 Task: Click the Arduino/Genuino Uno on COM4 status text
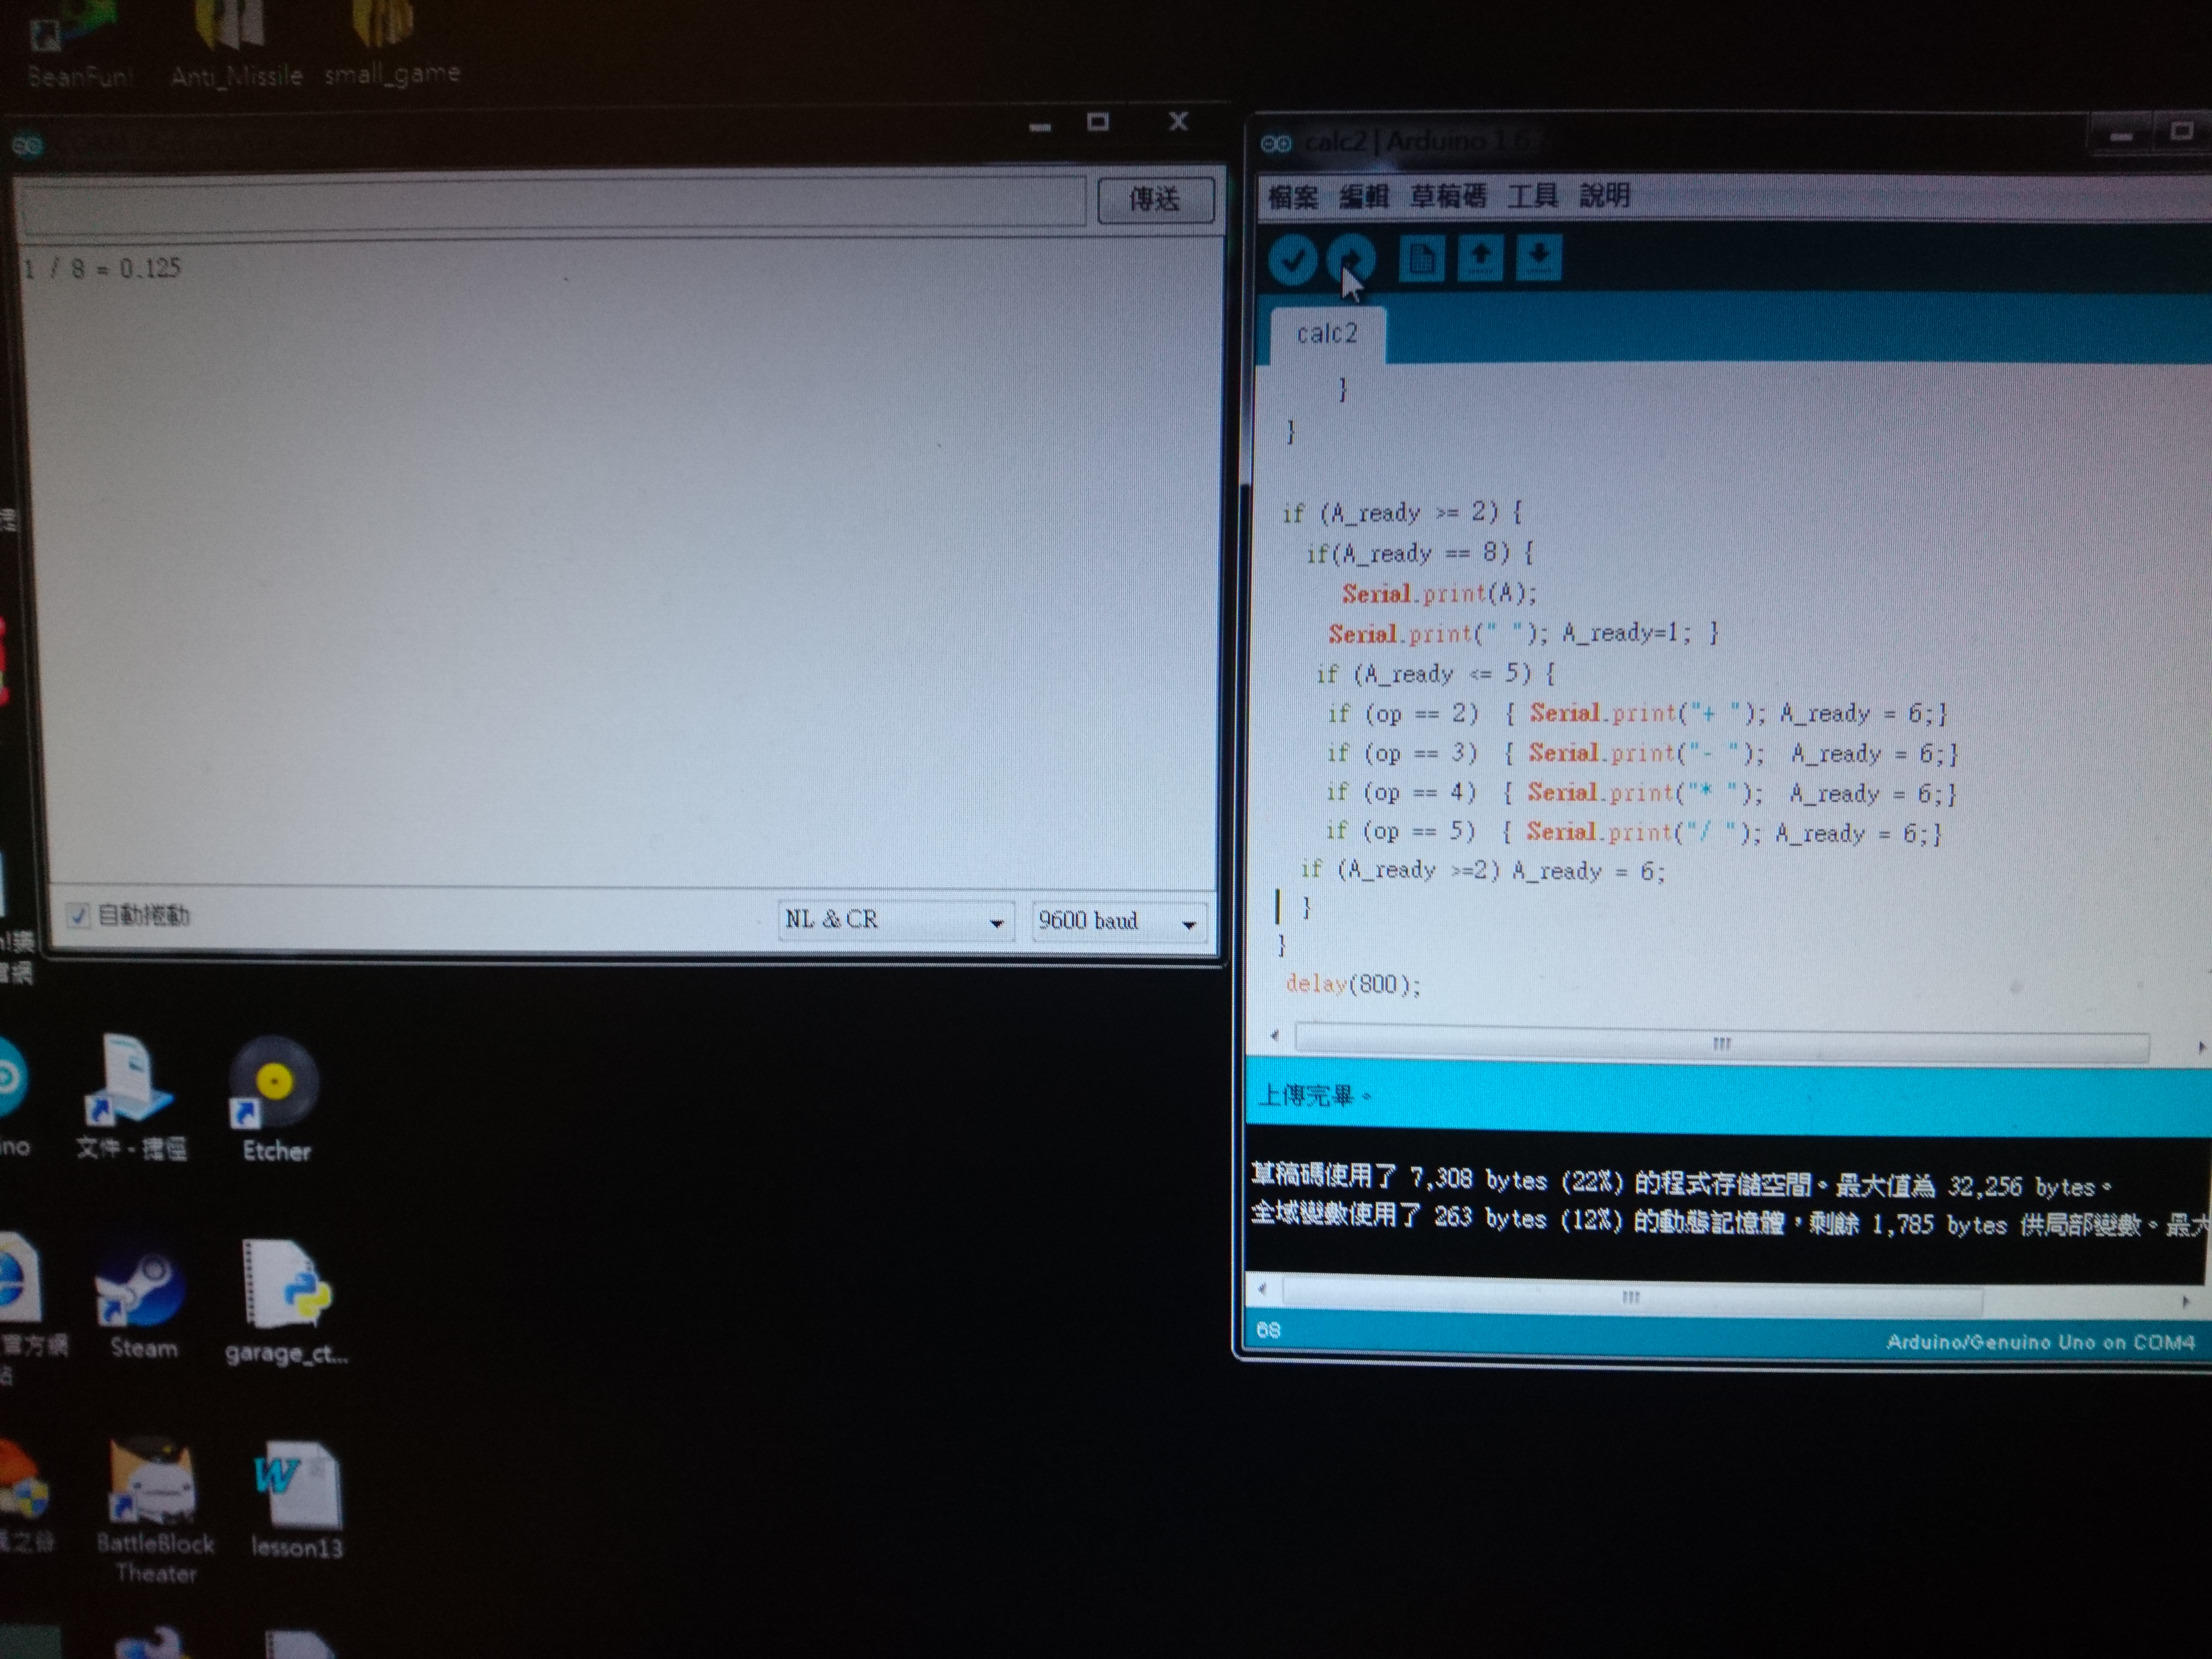2040,1342
